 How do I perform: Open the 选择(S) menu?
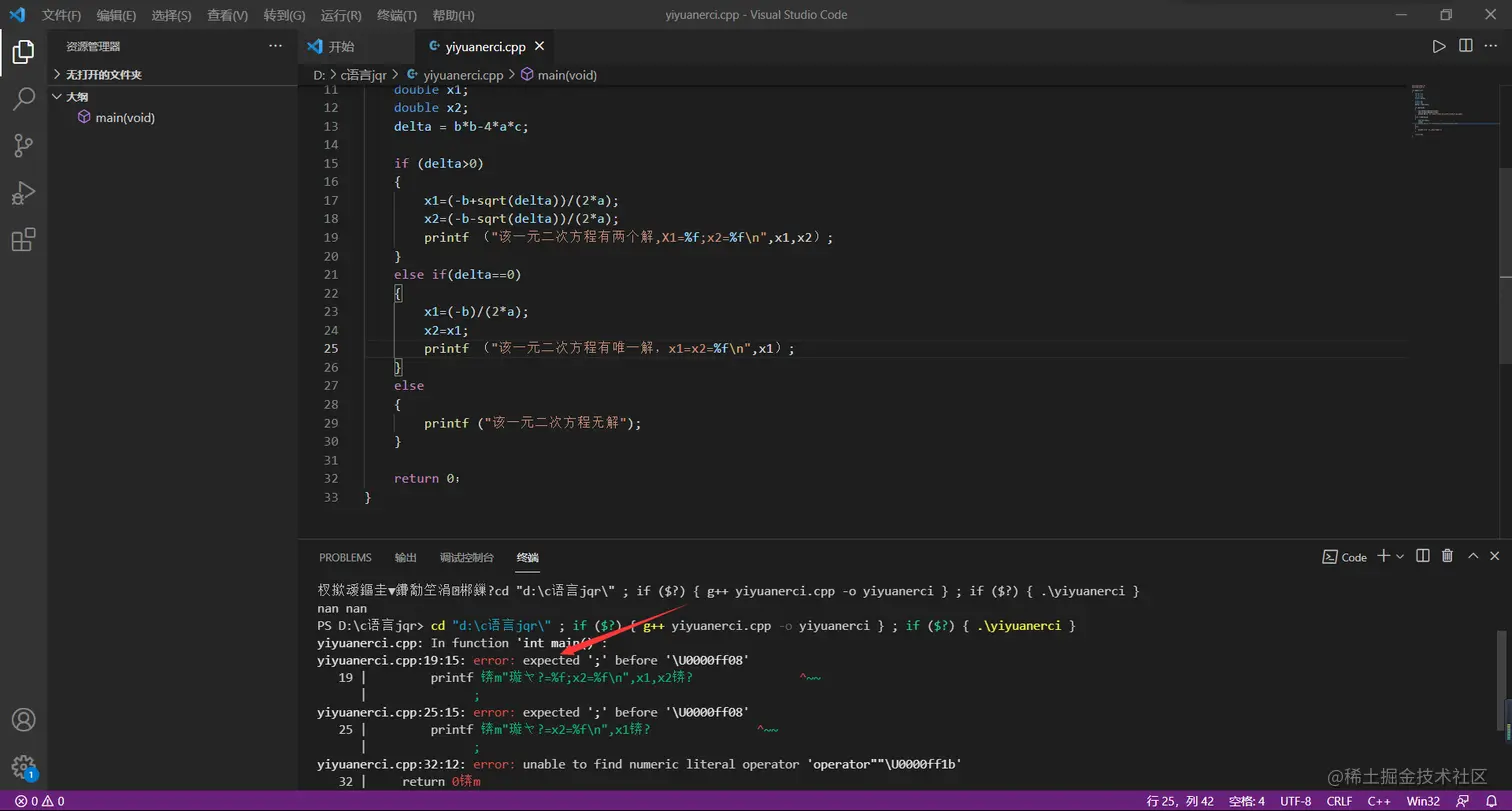[x=172, y=15]
